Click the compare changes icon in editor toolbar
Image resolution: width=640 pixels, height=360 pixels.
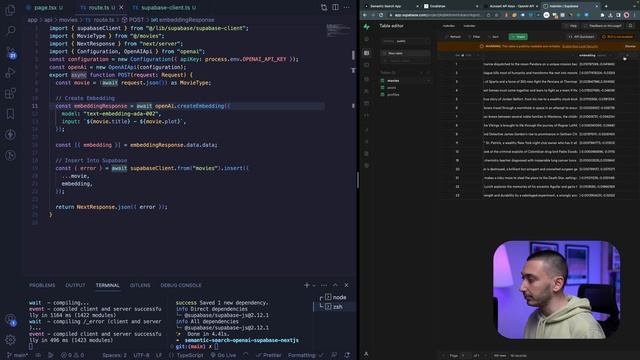tap(324, 7)
